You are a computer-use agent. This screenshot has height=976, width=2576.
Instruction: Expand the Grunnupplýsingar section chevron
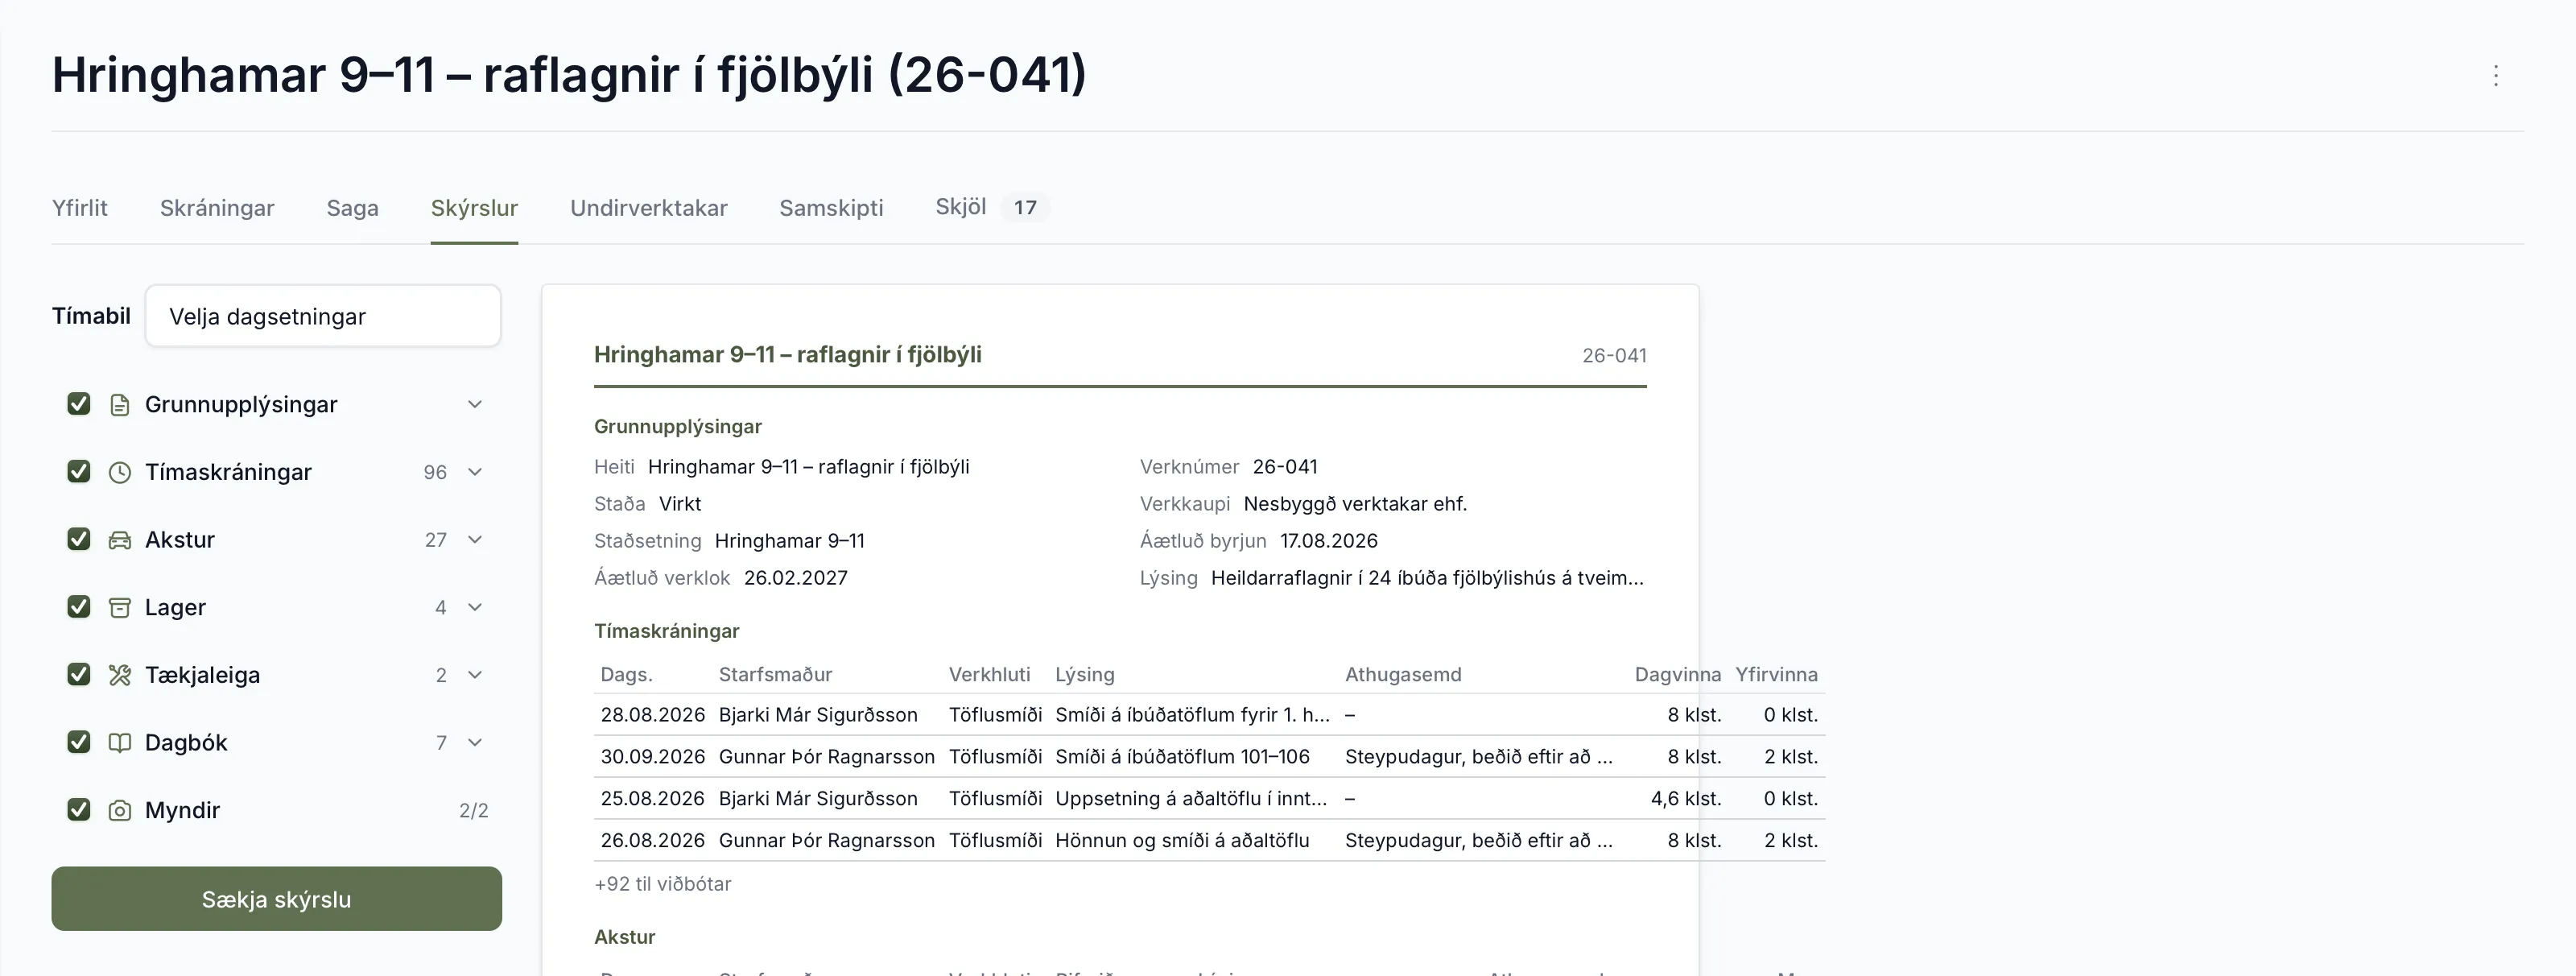click(475, 404)
